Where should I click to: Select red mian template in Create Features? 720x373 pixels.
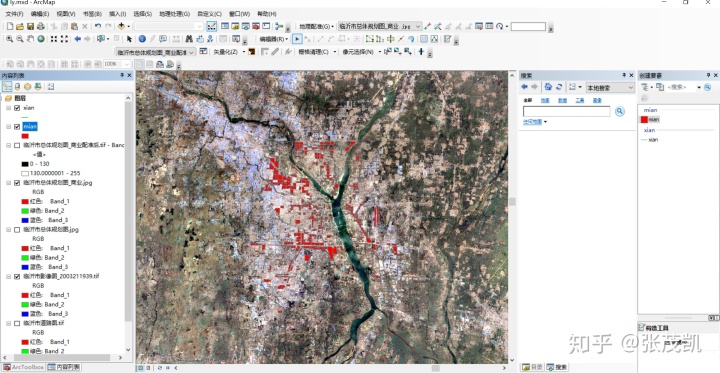pos(650,119)
